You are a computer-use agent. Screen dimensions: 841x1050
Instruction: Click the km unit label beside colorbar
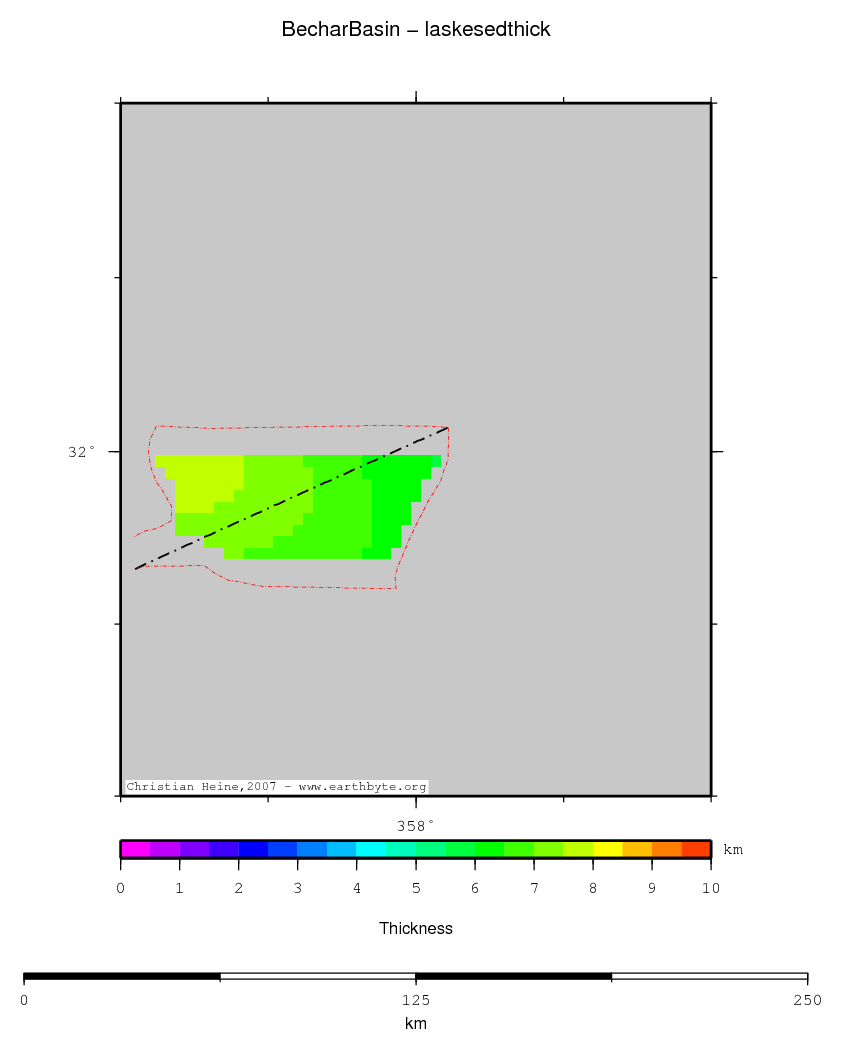(733, 850)
